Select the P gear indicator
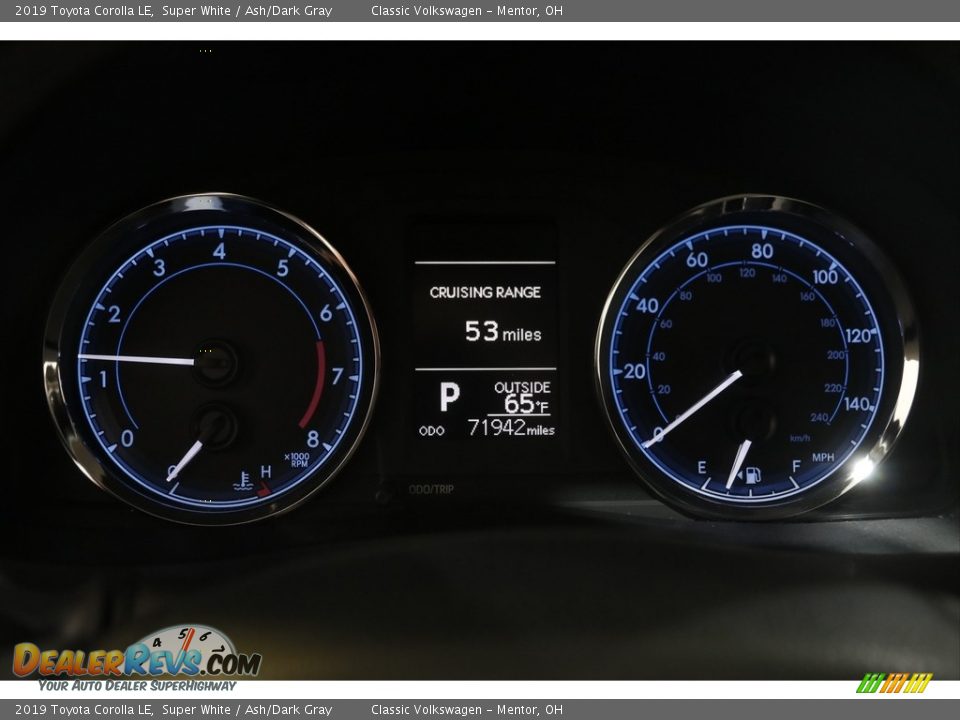The height and width of the screenshot is (720, 960). [x=449, y=397]
